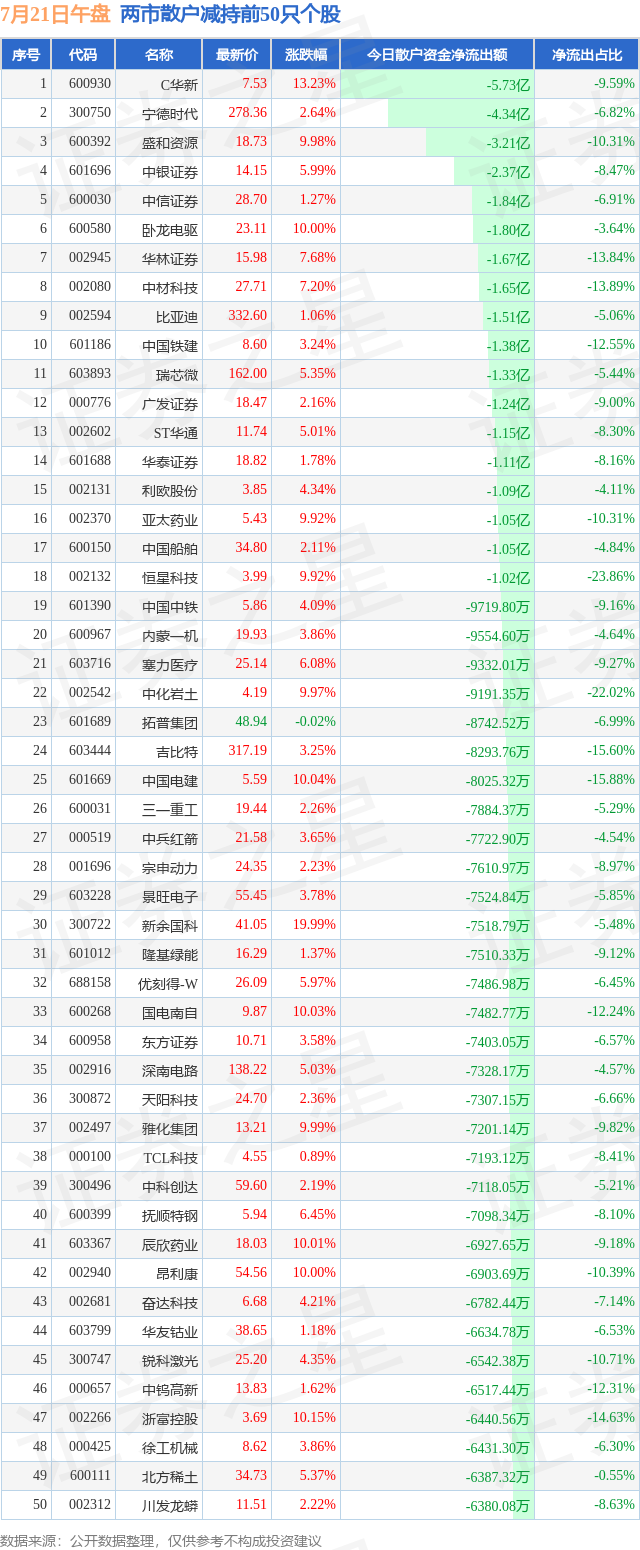This screenshot has height=1550, width=640.
Task: Click the outflow ratio -23.86%
Action: click(x=610, y=577)
